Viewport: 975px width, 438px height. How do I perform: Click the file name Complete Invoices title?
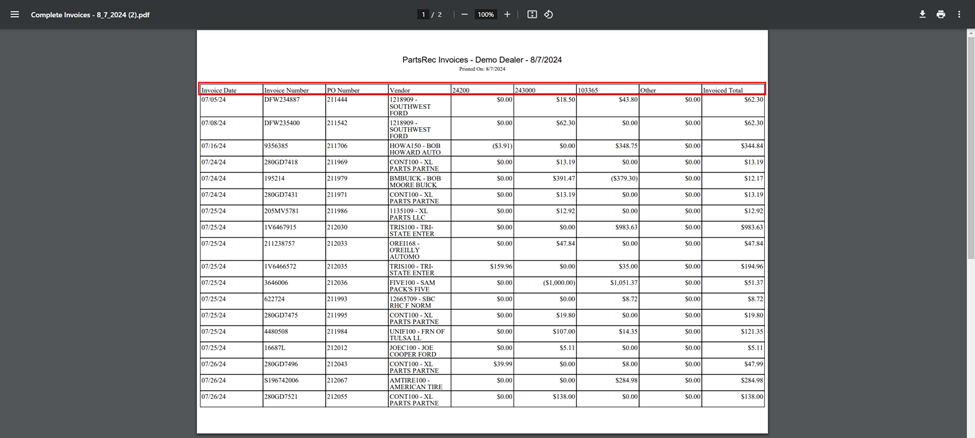click(x=90, y=14)
